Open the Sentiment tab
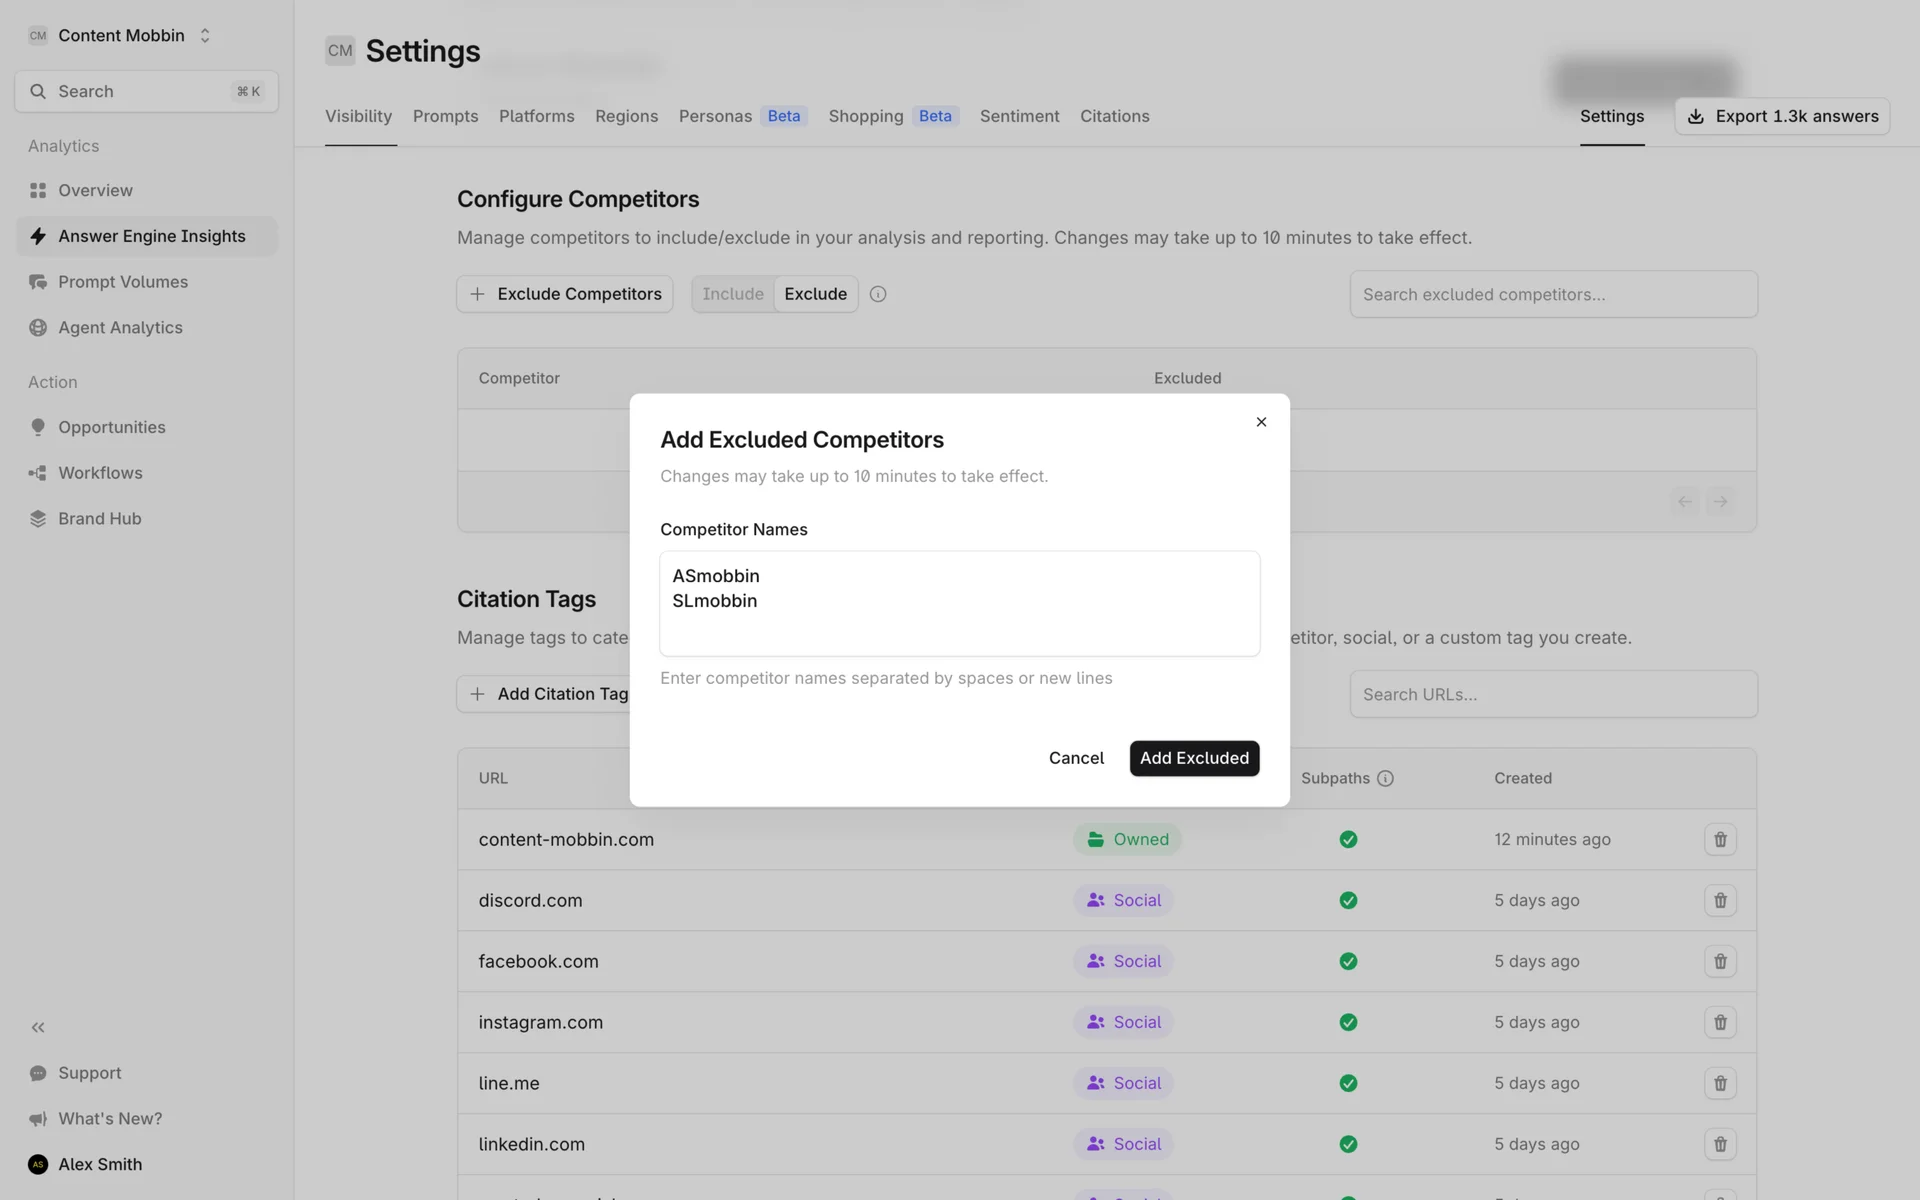This screenshot has height=1200, width=1920. [1019, 116]
